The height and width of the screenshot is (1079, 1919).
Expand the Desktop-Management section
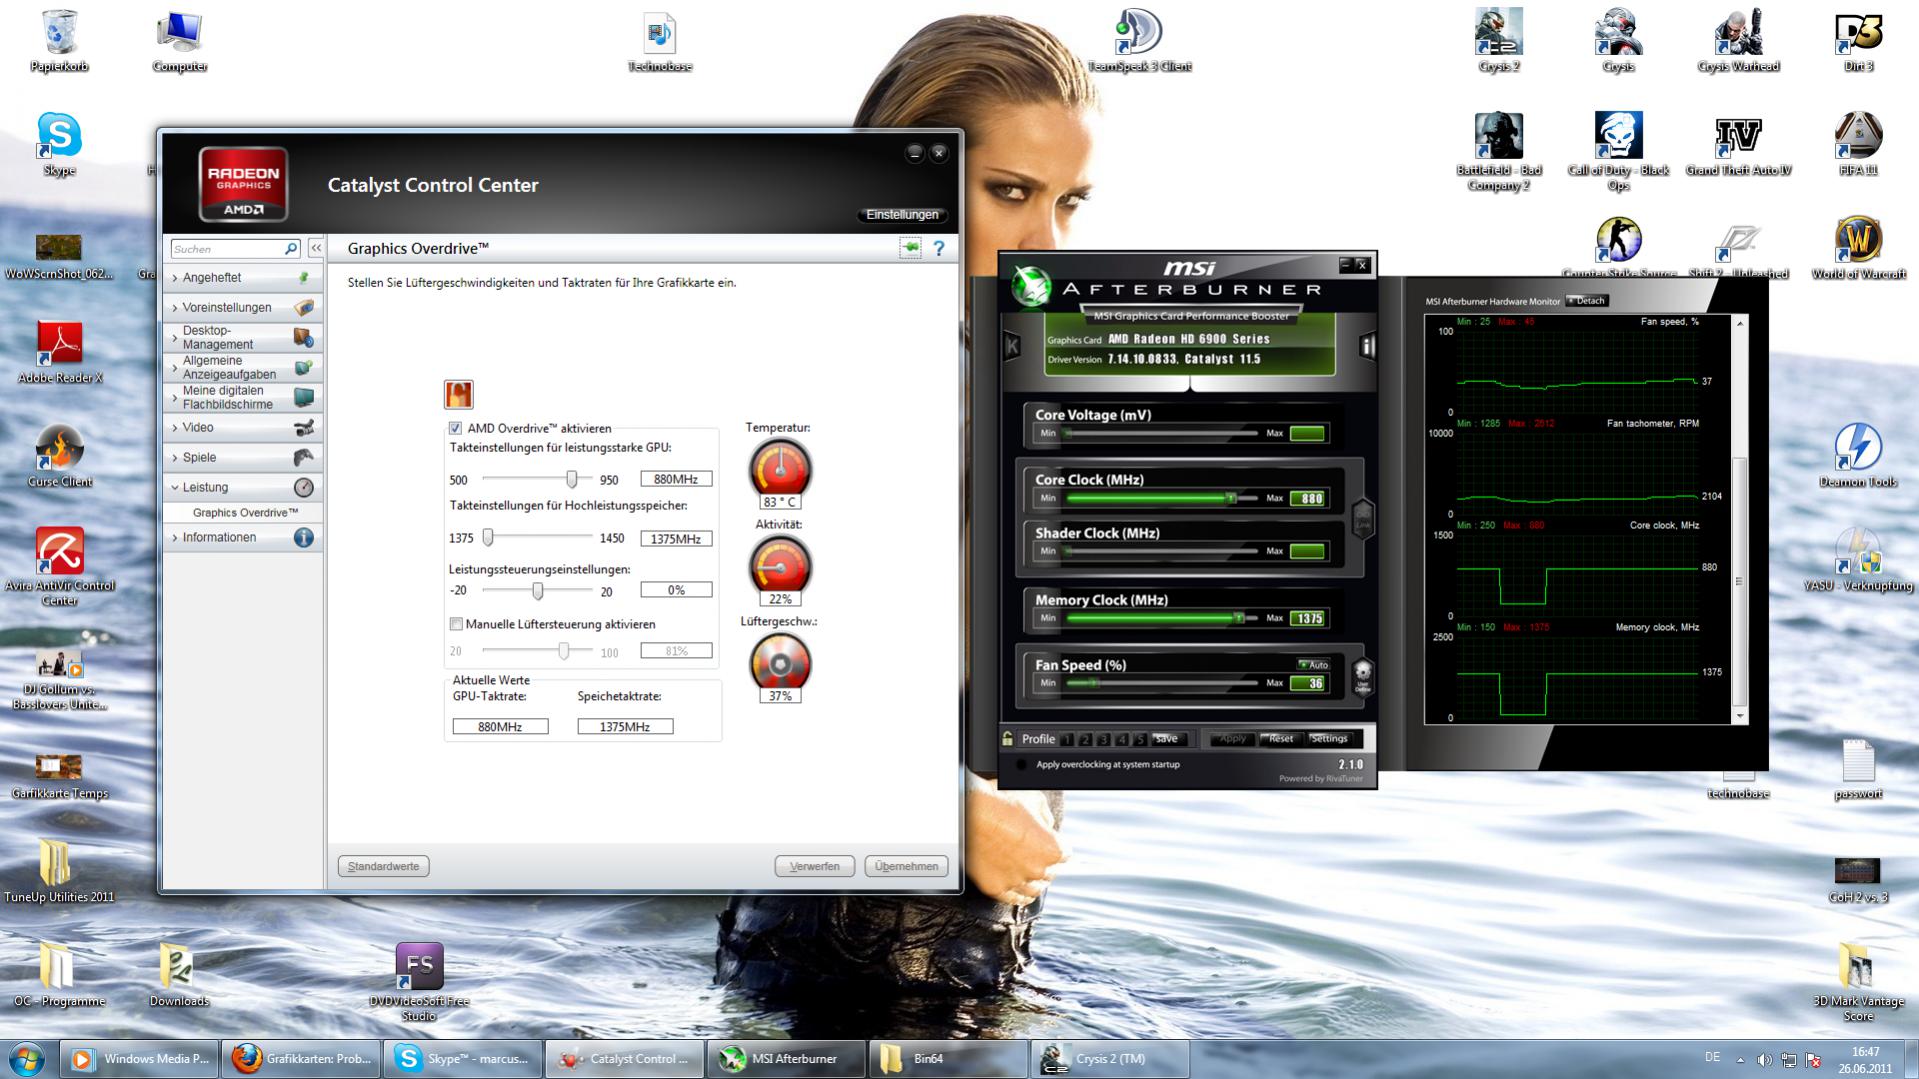pos(242,337)
